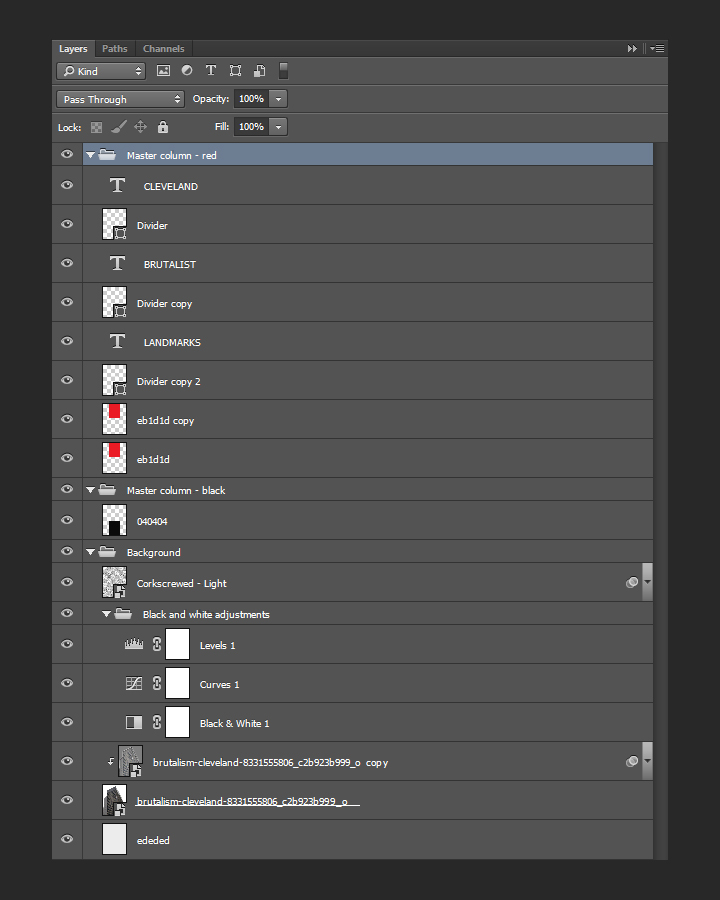Click Levels 1 white layer mask

coord(177,643)
